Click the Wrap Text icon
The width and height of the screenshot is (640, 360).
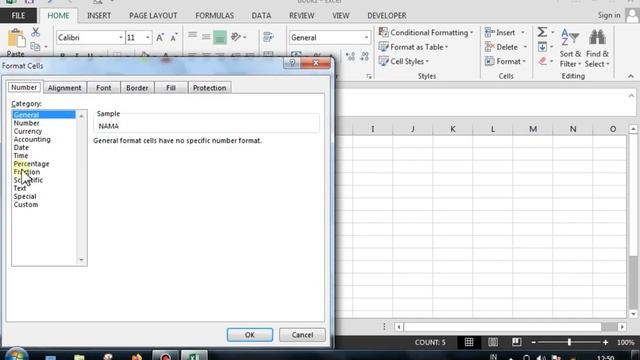tap(268, 37)
